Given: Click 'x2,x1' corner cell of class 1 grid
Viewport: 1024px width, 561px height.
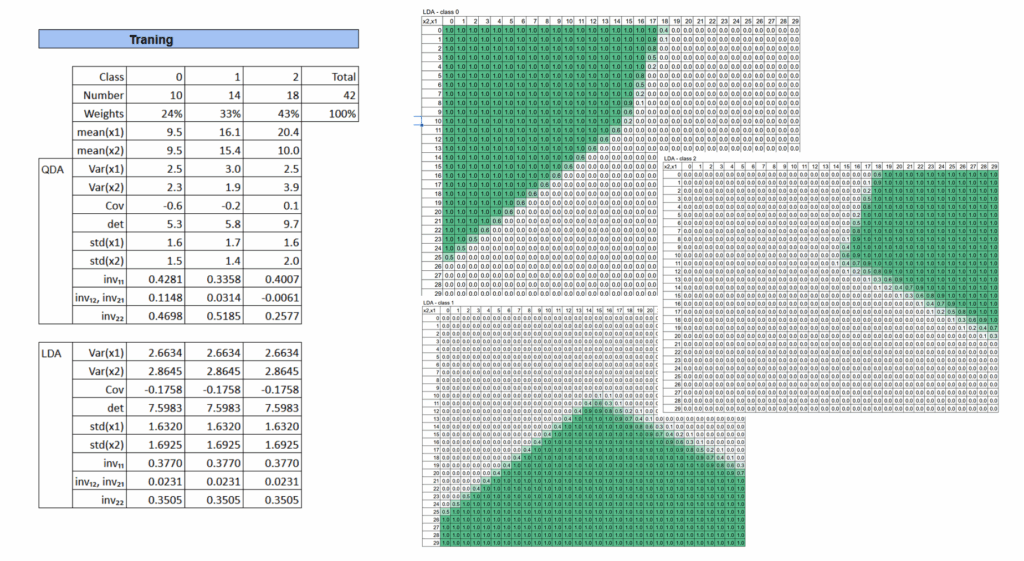Looking at the screenshot, I should [429, 310].
